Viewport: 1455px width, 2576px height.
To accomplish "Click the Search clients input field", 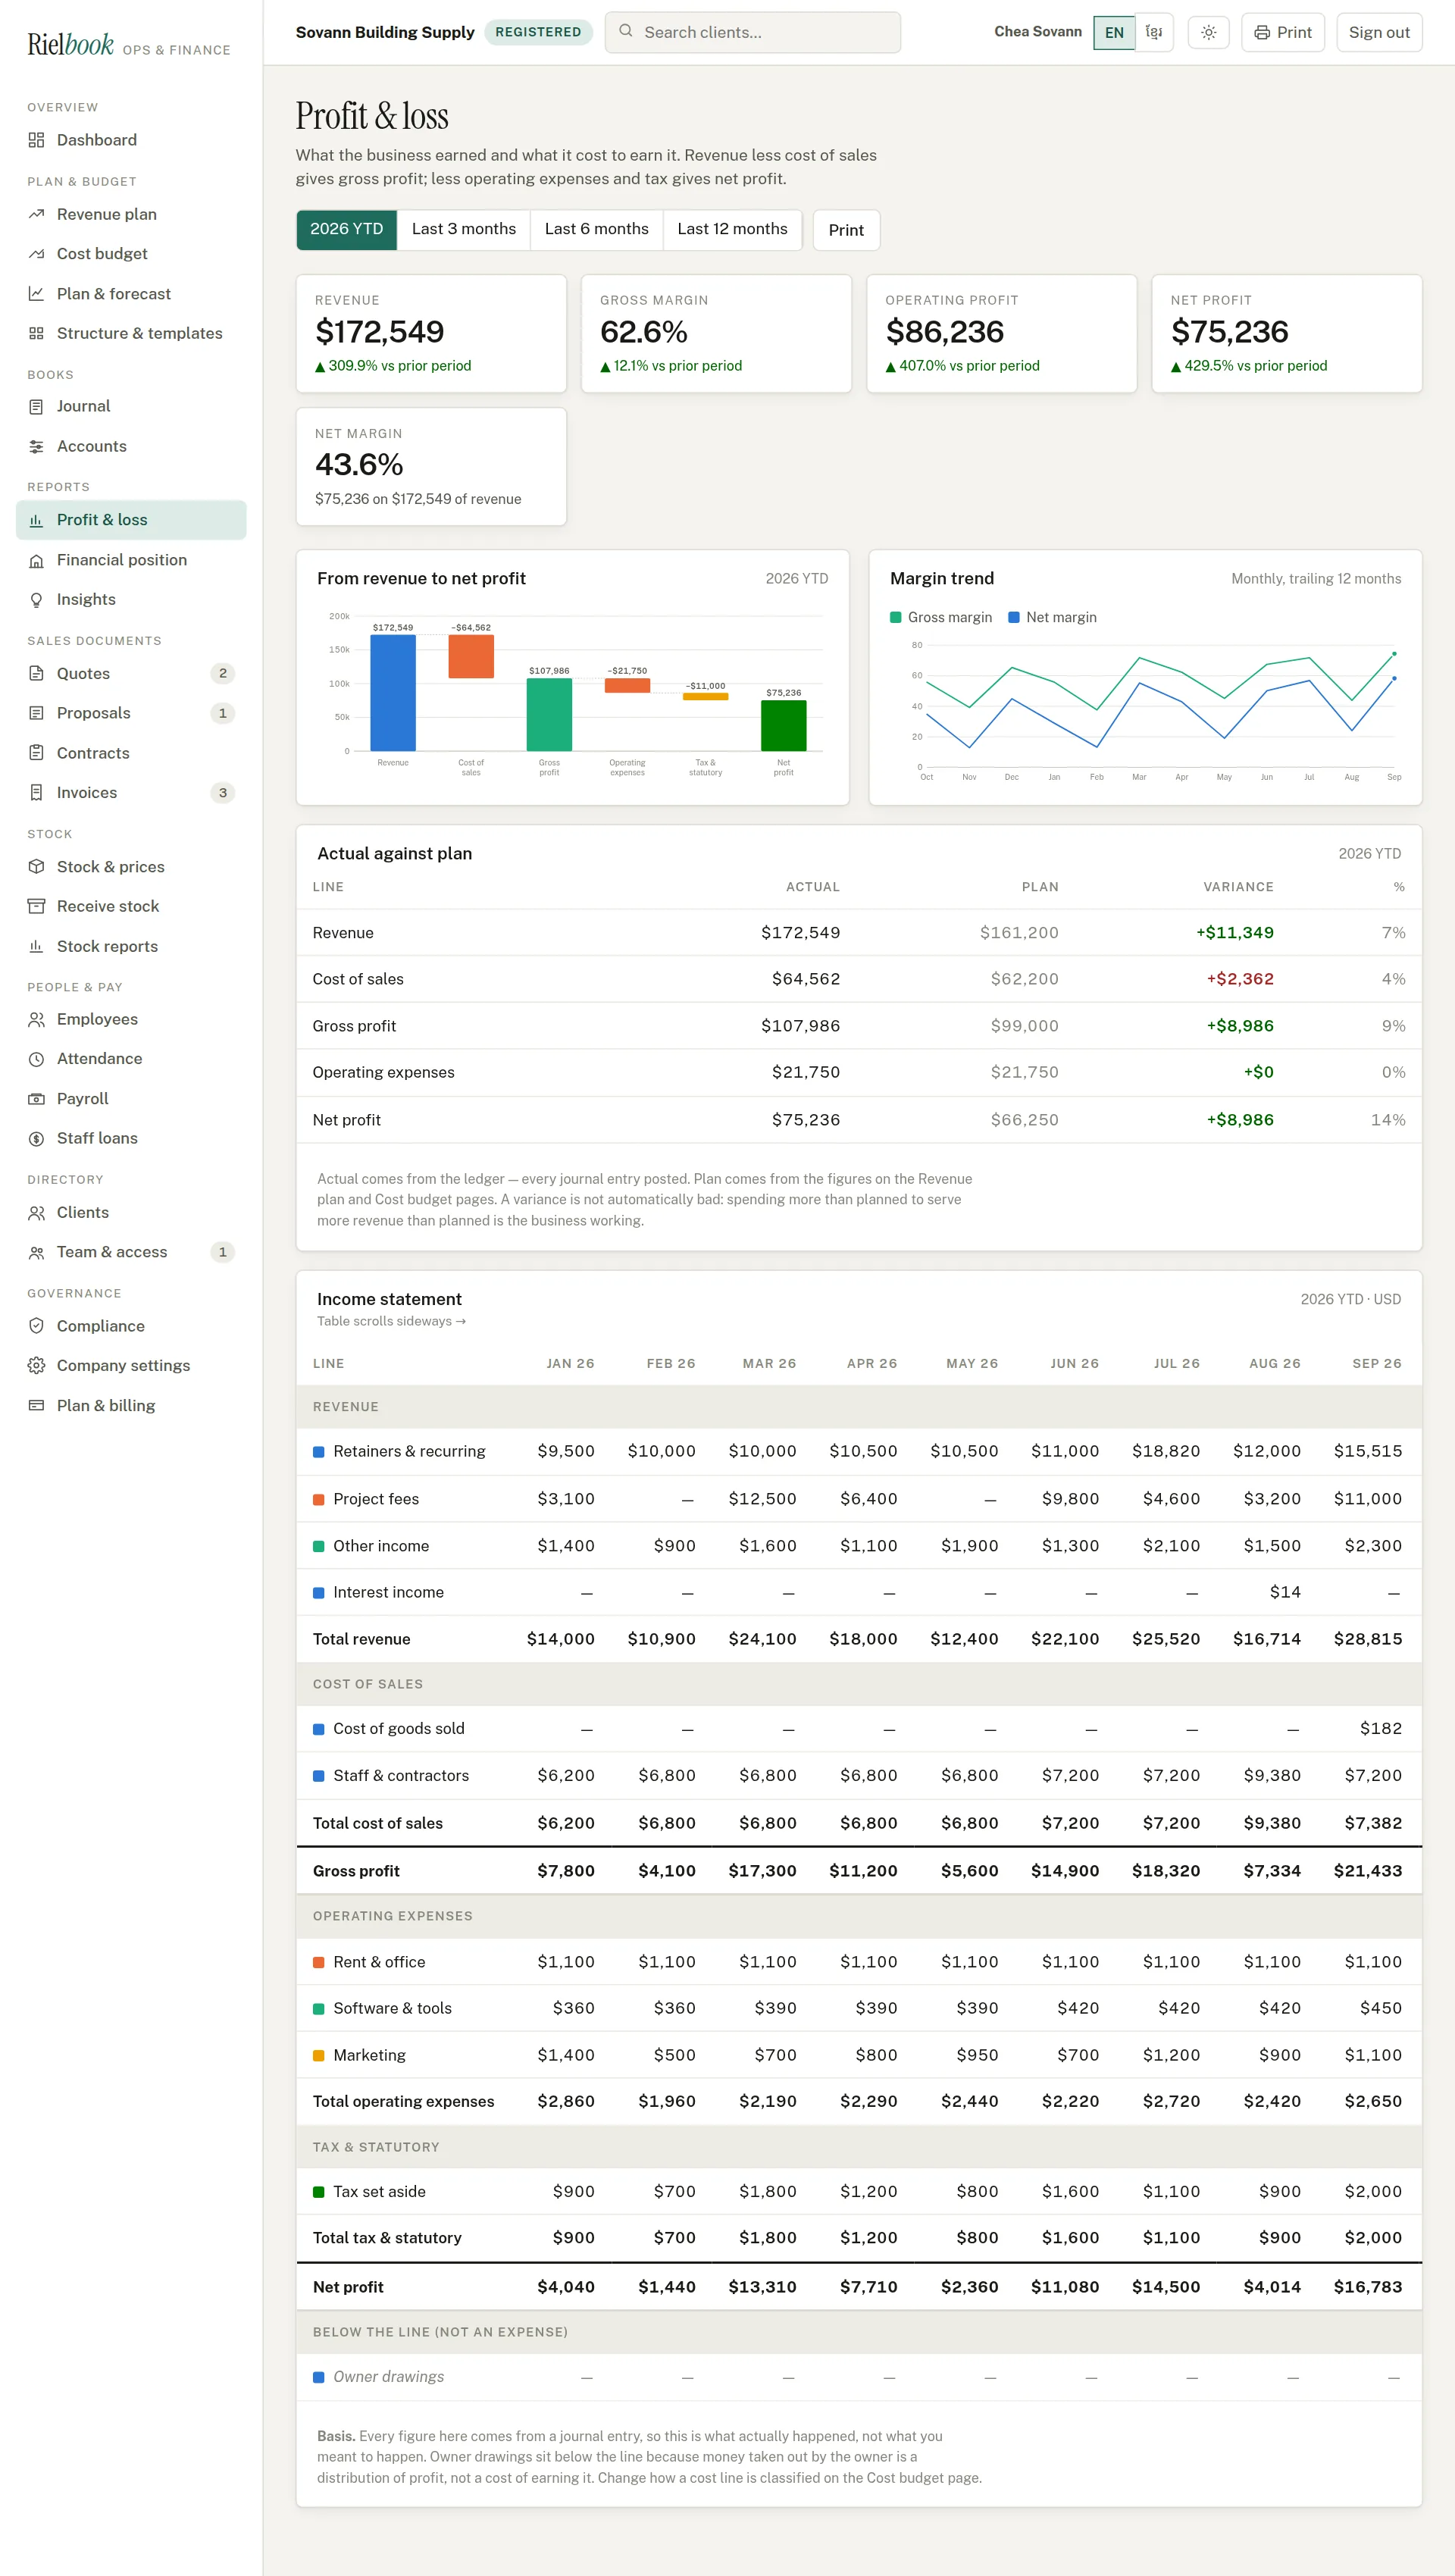I will point(753,32).
